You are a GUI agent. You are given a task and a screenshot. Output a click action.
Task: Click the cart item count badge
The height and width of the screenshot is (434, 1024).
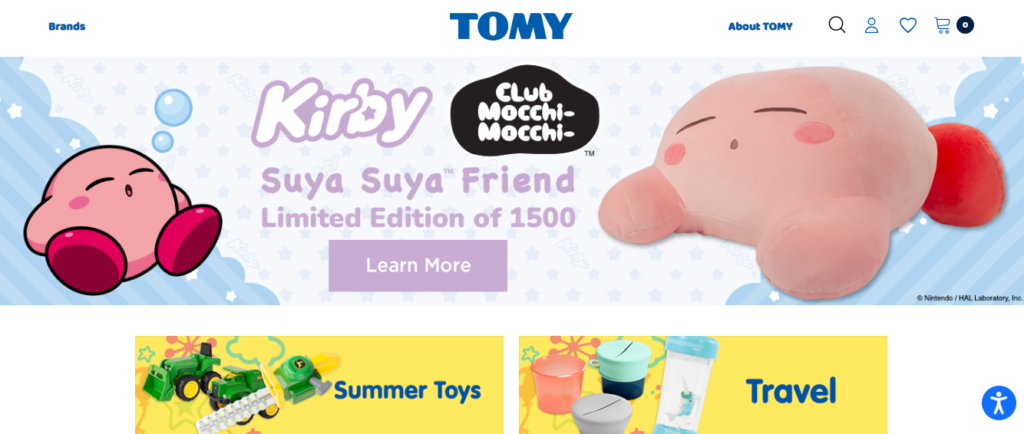[965, 25]
